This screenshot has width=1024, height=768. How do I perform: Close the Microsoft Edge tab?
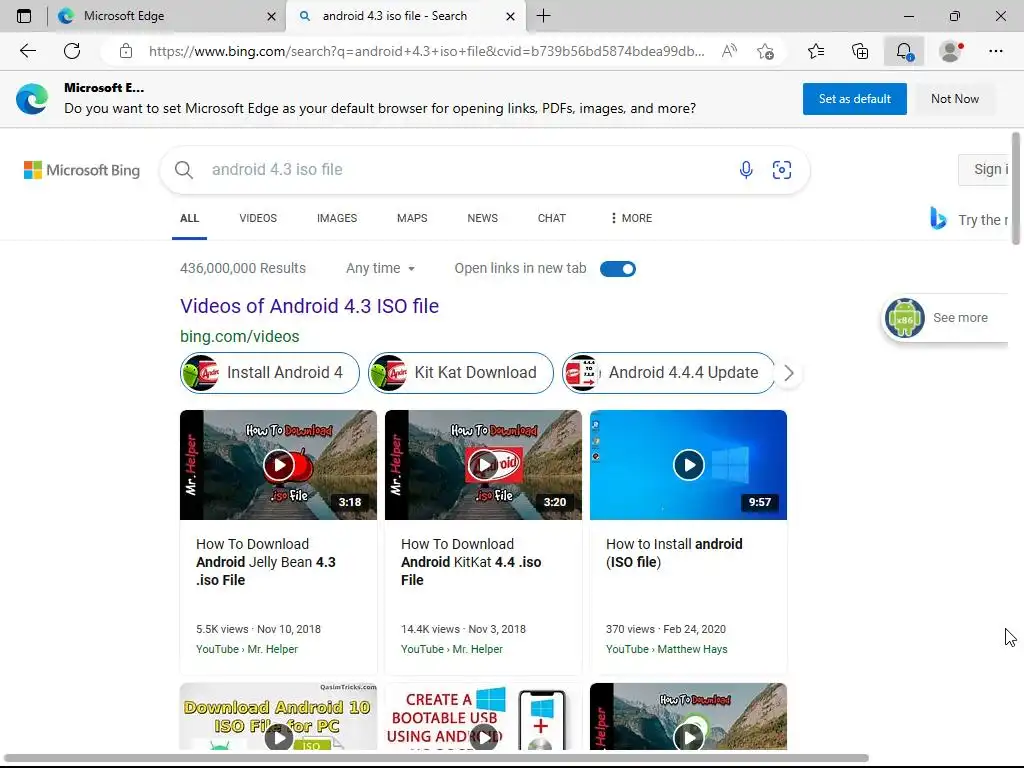click(272, 16)
